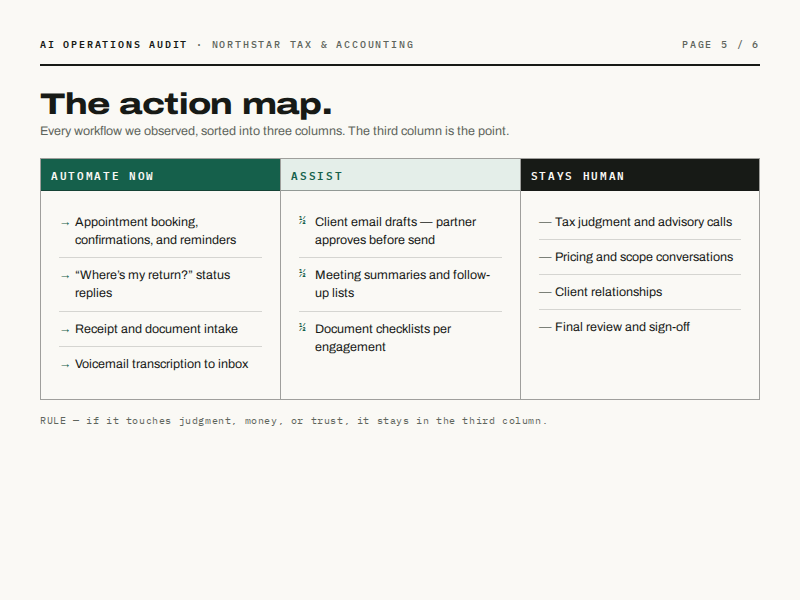The height and width of the screenshot is (600, 800).
Task: Click the arrow icon beside 'Receipt and document intake'
Action: pos(65,331)
